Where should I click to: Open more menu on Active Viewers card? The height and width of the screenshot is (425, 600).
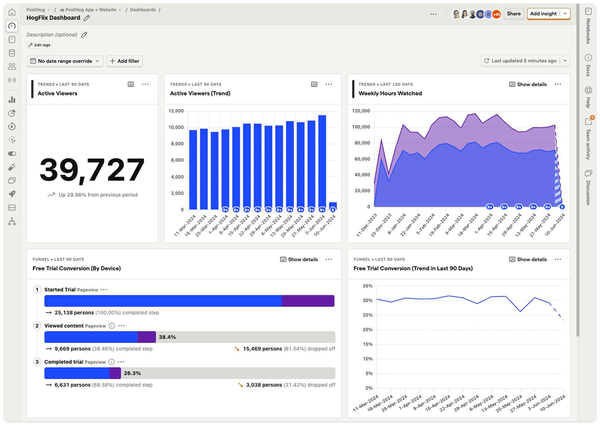(x=145, y=84)
